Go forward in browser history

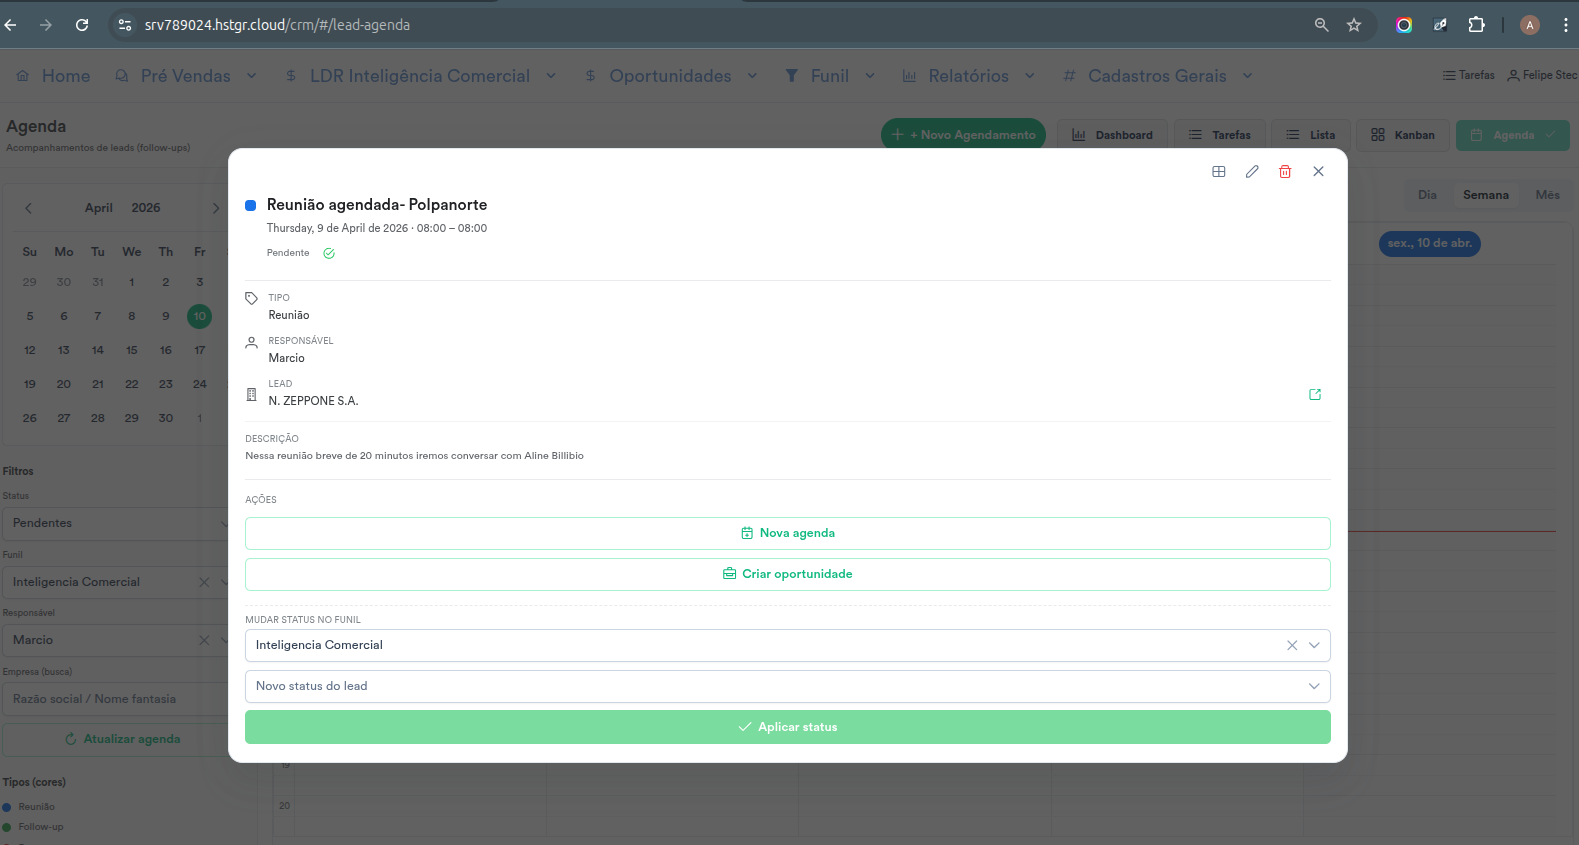tap(46, 25)
